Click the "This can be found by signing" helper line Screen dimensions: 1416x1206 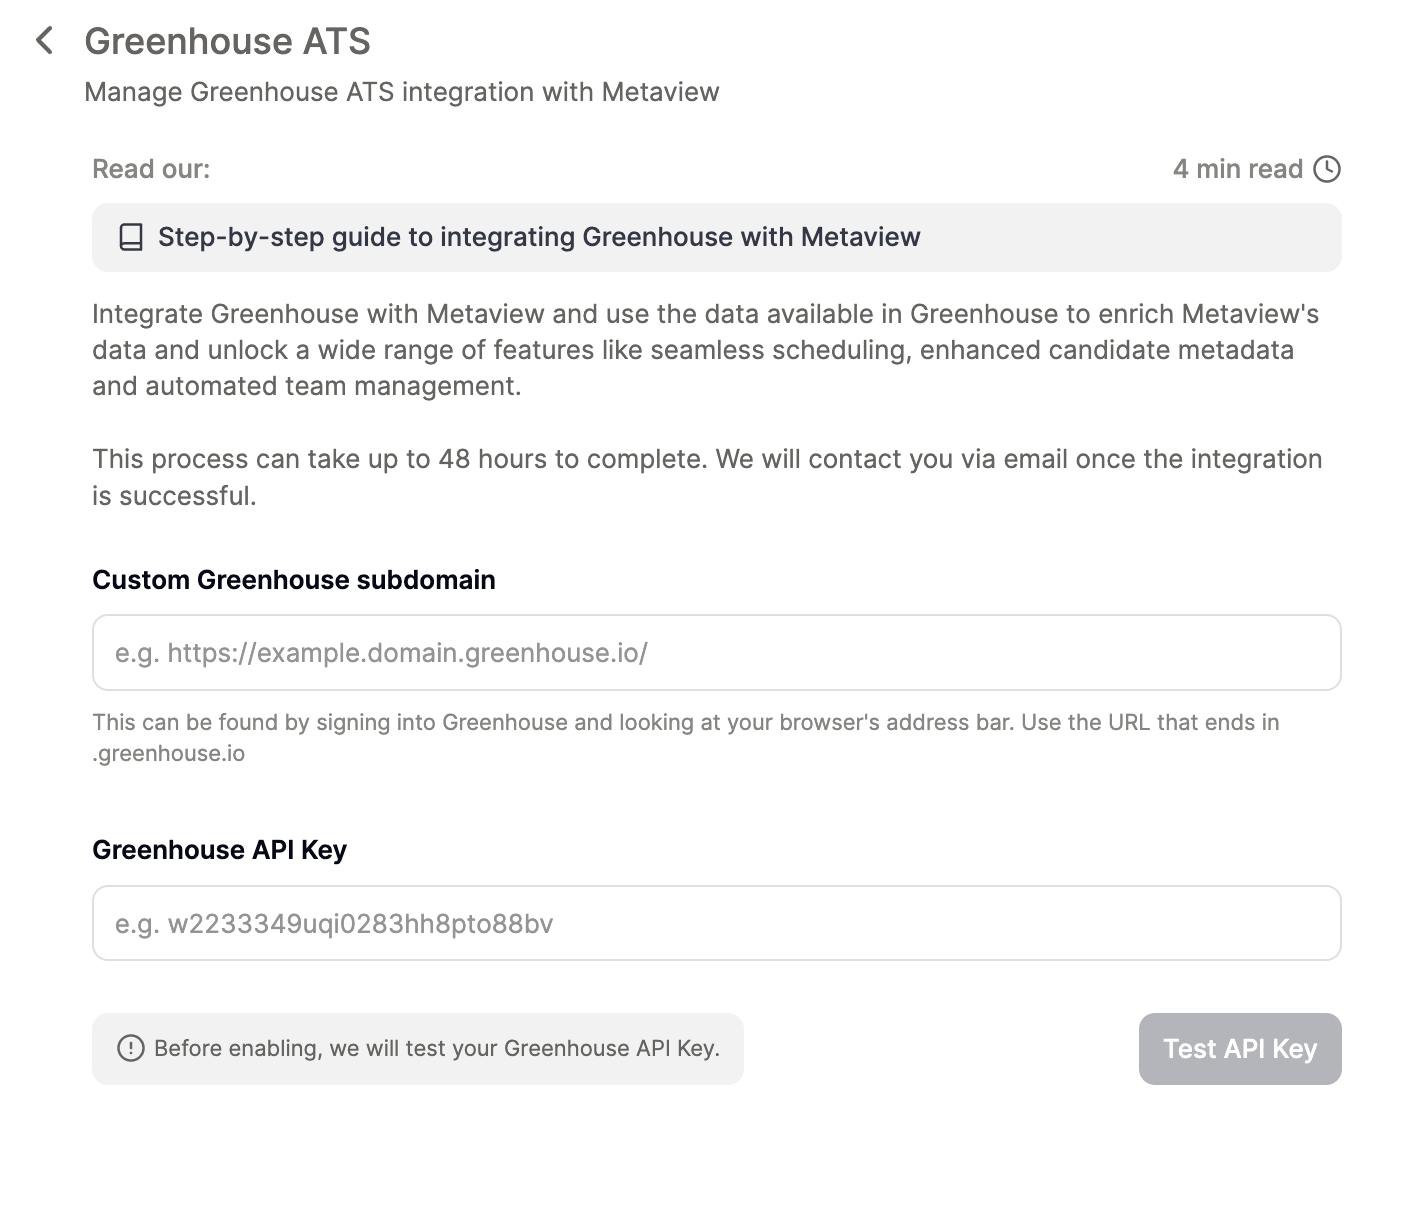pos(685,722)
